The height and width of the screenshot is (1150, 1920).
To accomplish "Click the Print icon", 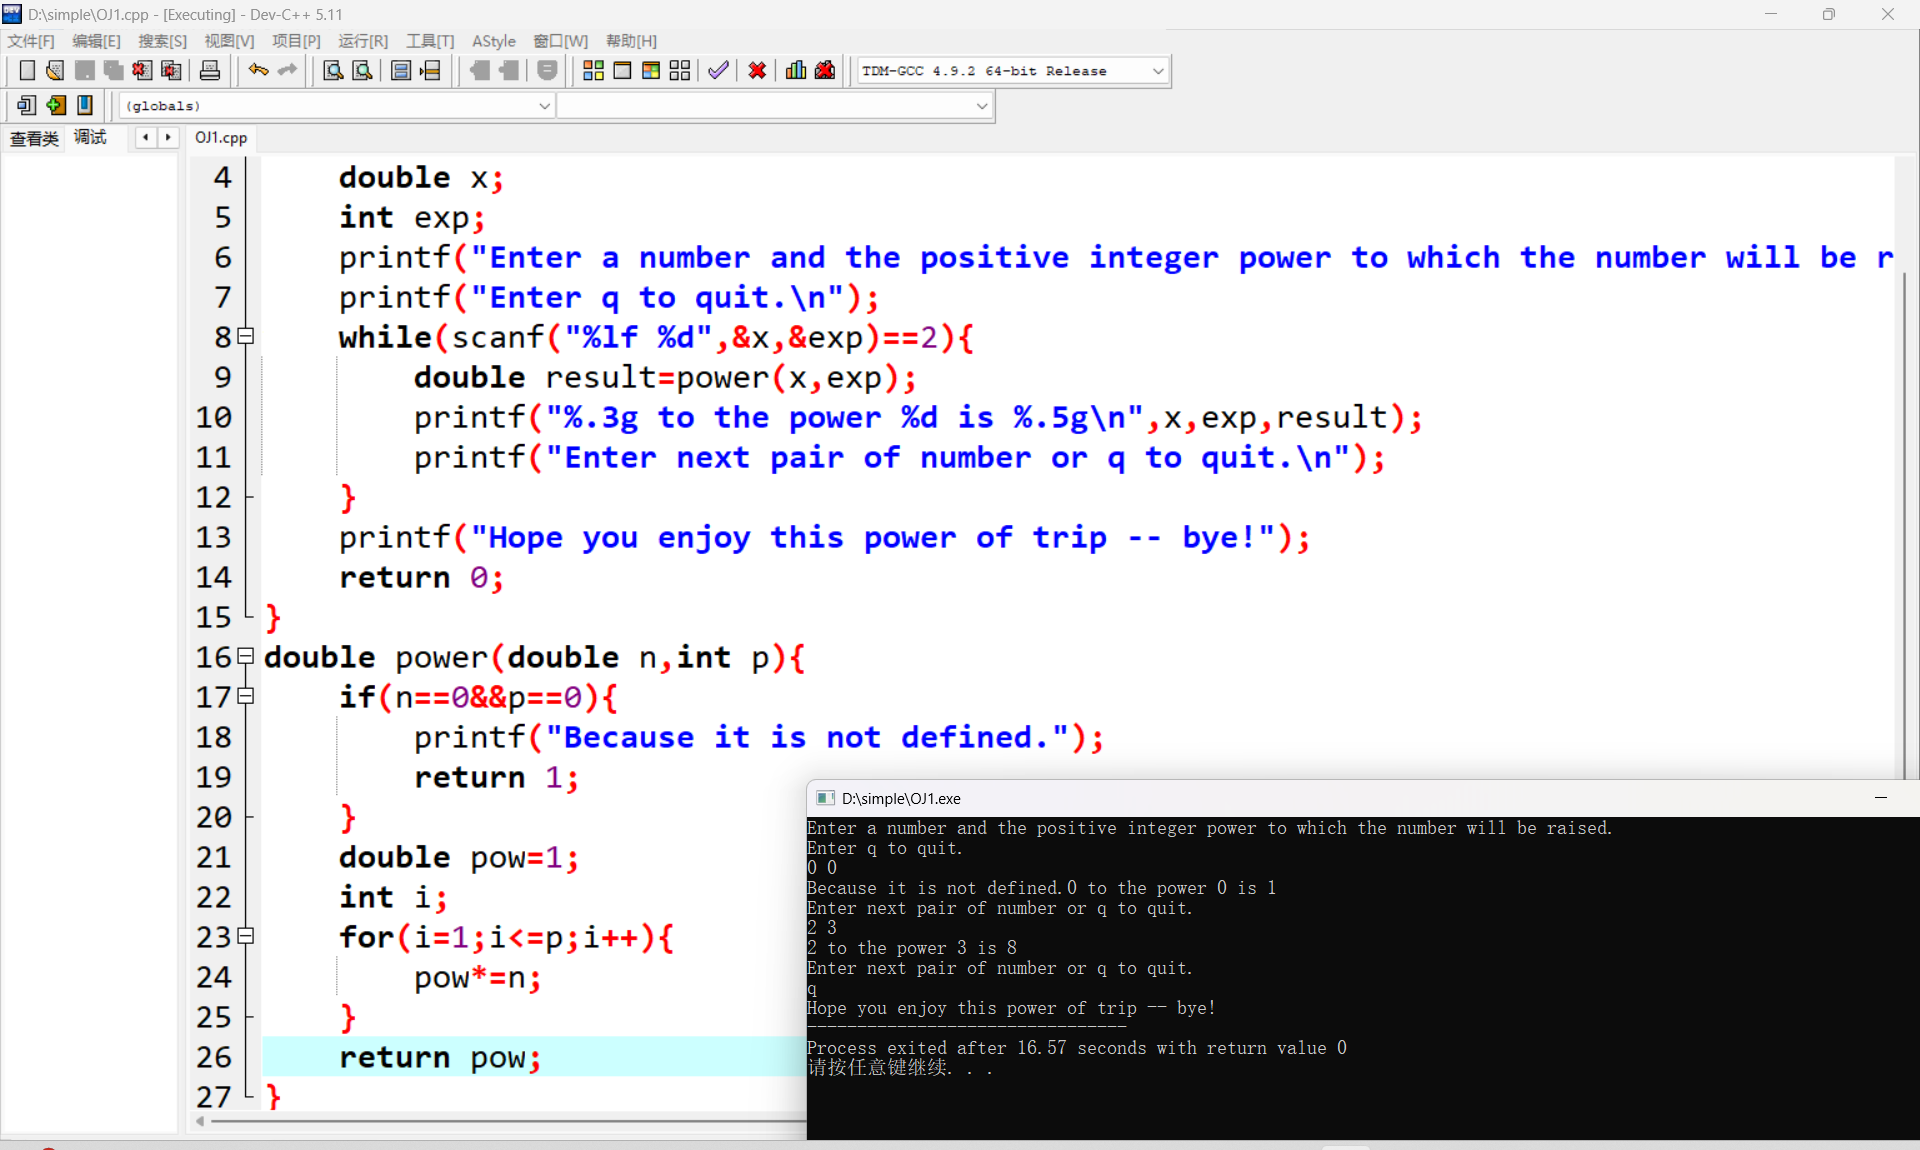I will [210, 71].
